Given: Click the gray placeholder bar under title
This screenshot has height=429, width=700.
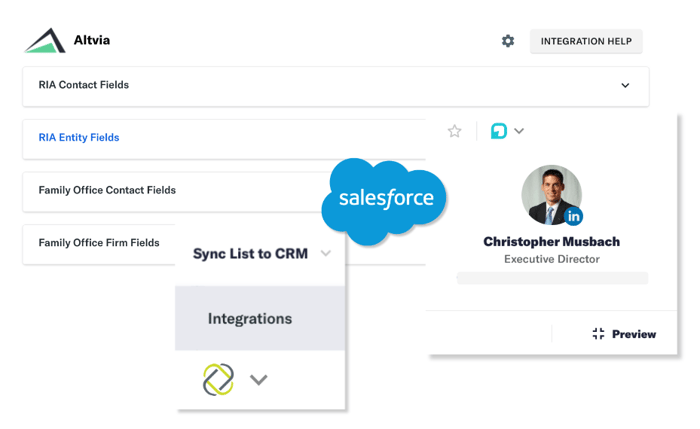Looking at the screenshot, I should (552, 278).
